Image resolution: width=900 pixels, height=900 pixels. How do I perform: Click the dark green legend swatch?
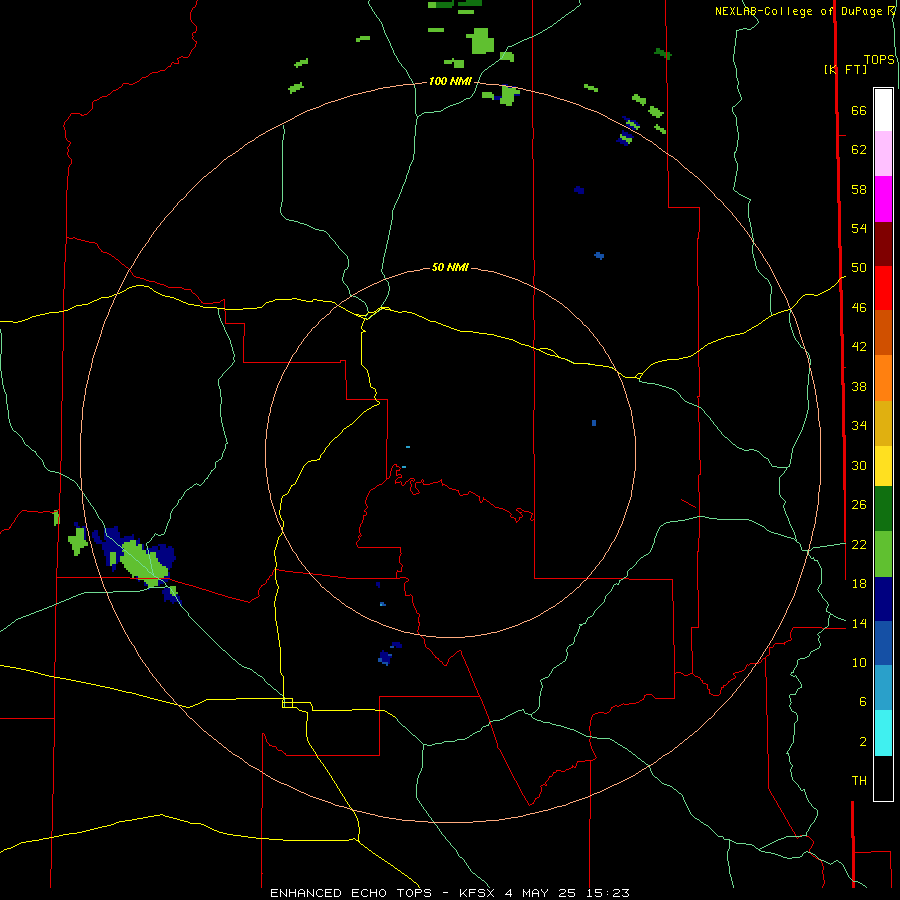click(x=883, y=509)
